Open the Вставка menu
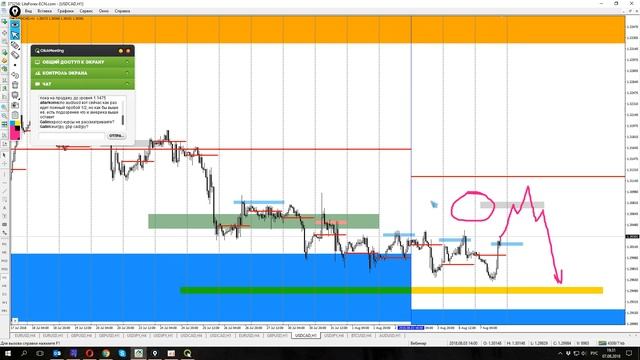The image size is (640, 360). point(44,11)
